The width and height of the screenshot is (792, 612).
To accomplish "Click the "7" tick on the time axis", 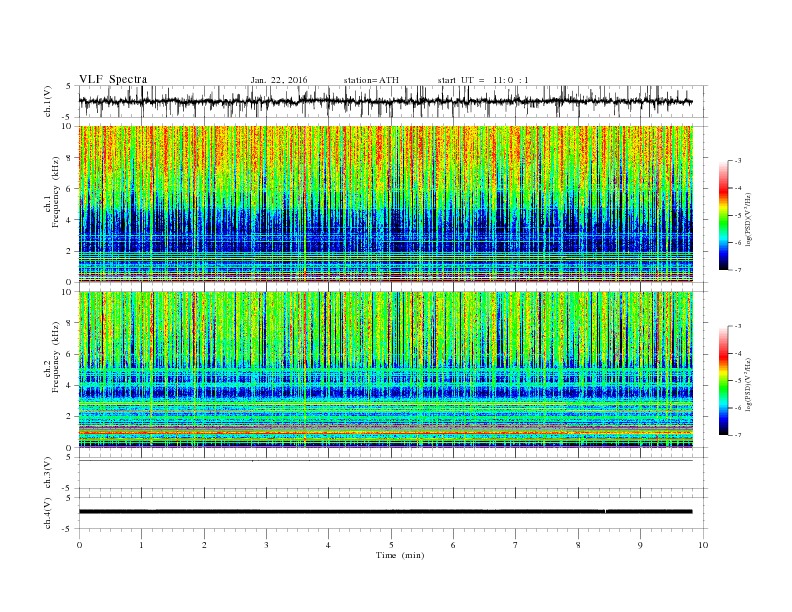I will pyautogui.click(x=516, y=545).
